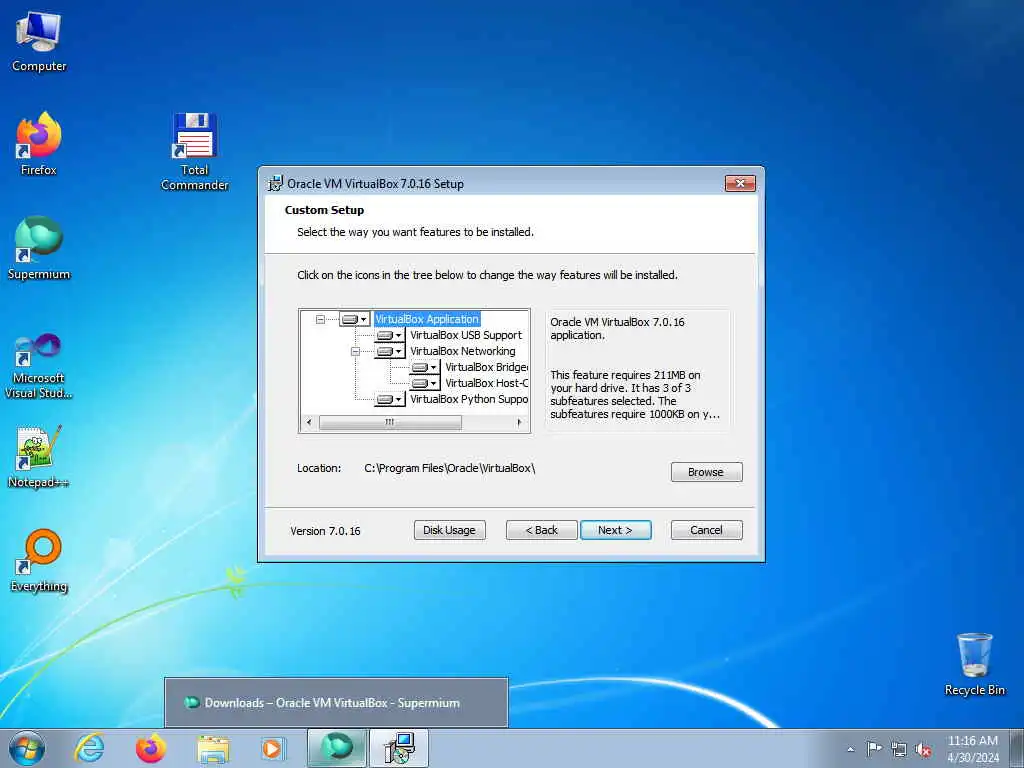Select the Notepad++ desktop shortcut
The image size is (1024, 768).
(x=39, y=457)
